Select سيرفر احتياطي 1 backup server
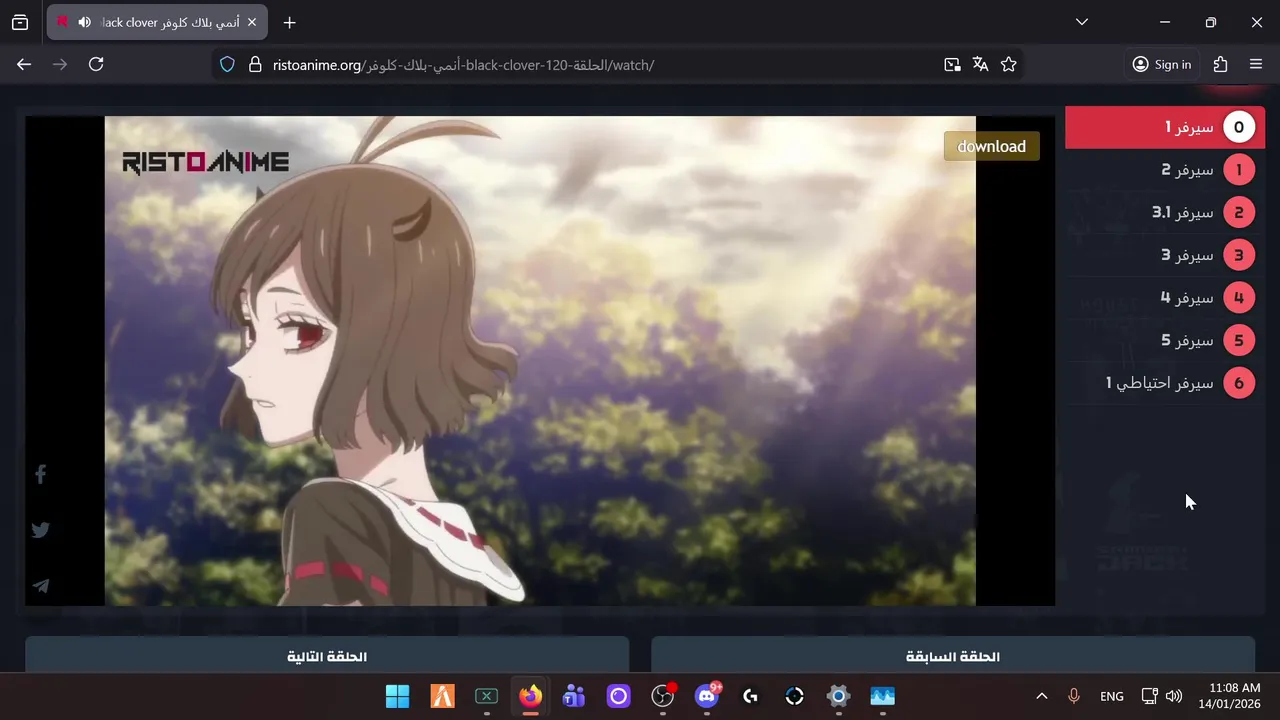 pos(1165,383)
